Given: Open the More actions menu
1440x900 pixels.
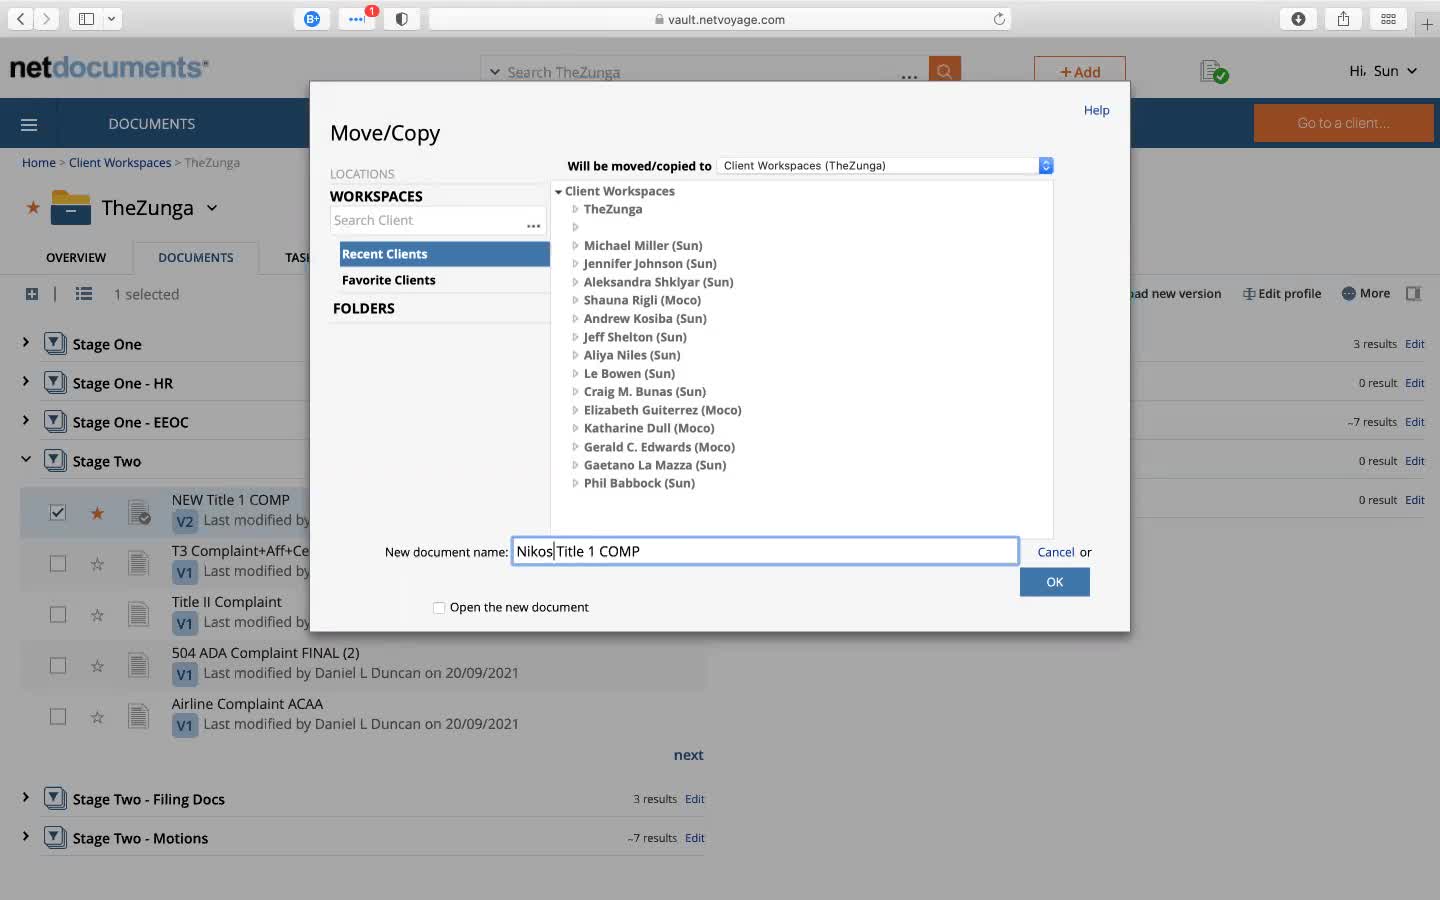Looking at the screenshot, I should tap(1366, 293).
